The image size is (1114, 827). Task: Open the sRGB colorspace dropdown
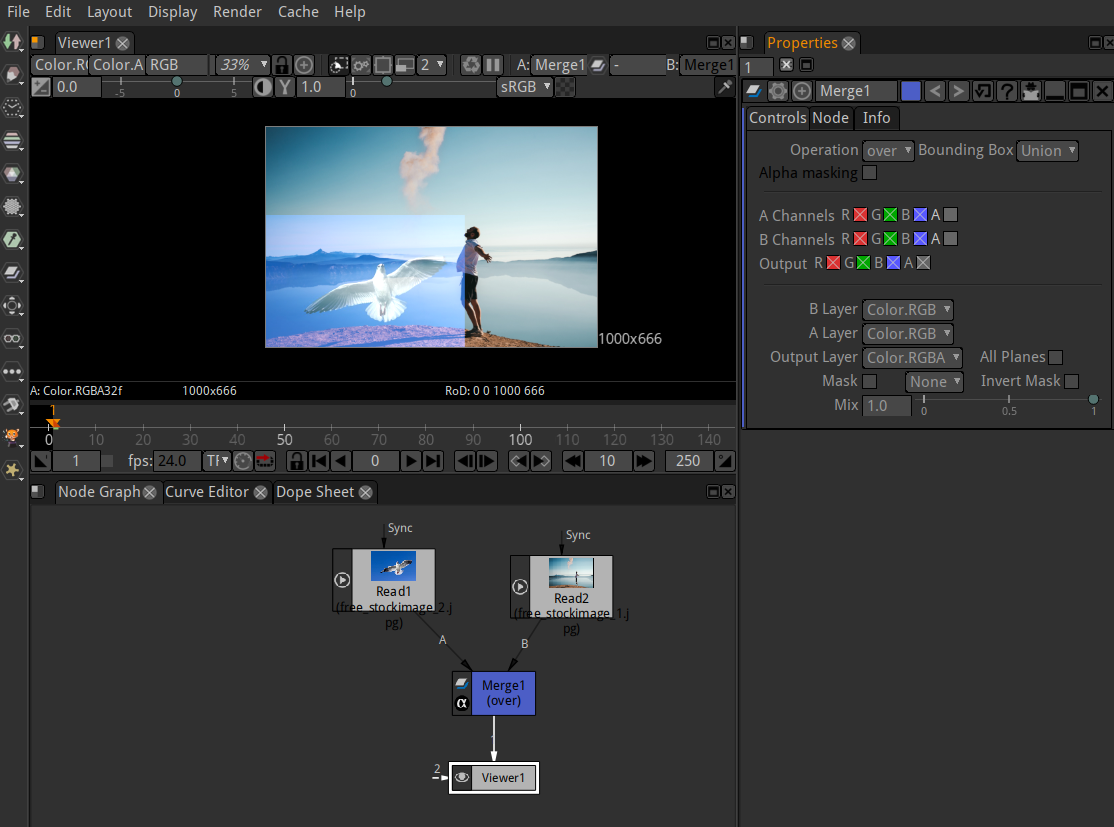point(524,87)
